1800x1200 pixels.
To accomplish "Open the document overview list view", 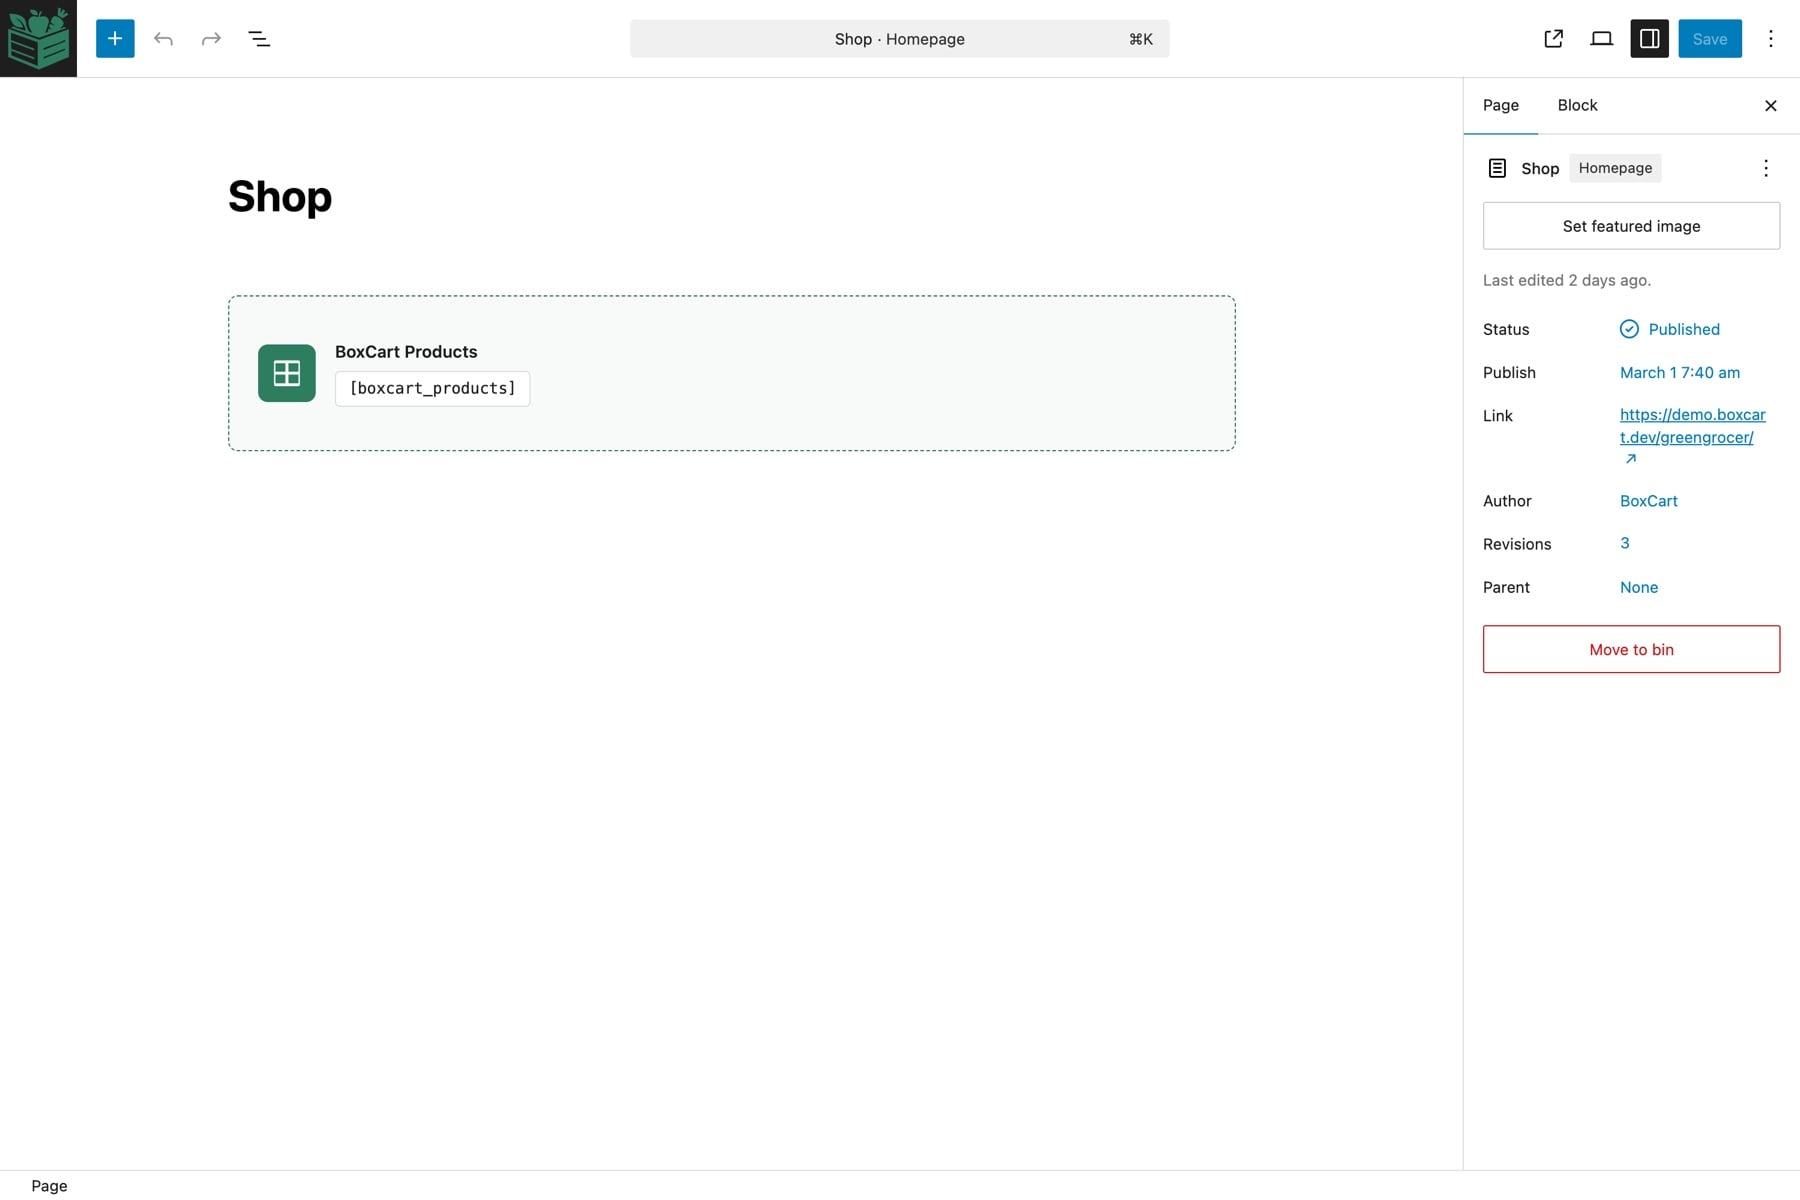I will point(259,38).
